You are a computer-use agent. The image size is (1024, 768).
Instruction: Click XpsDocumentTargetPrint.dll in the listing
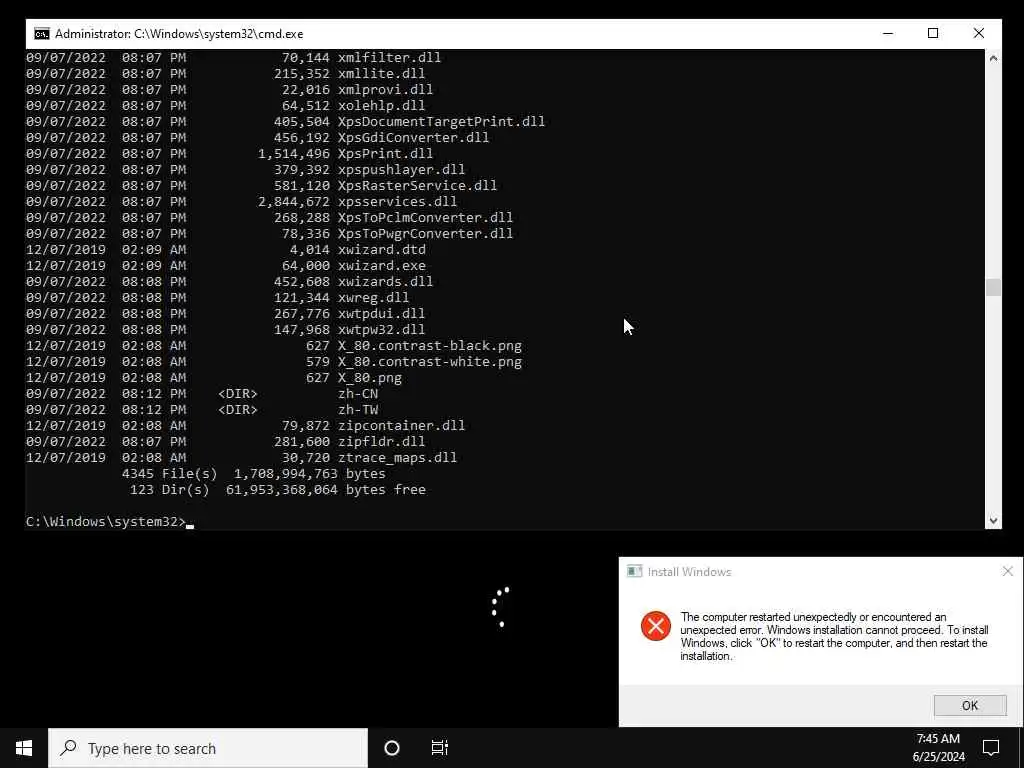point(441,121)
